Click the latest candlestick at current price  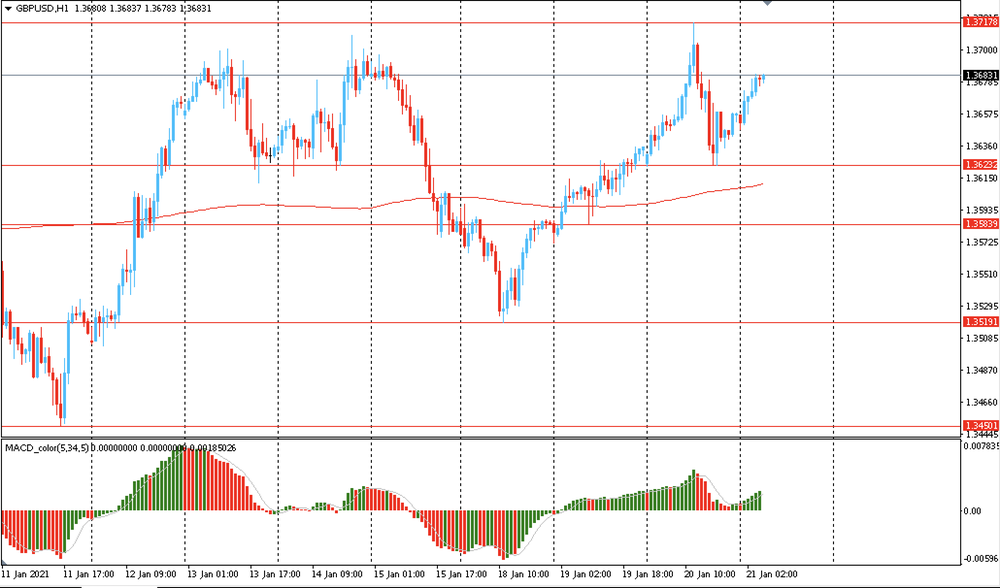pyautogui.click(x=762, y=77)
